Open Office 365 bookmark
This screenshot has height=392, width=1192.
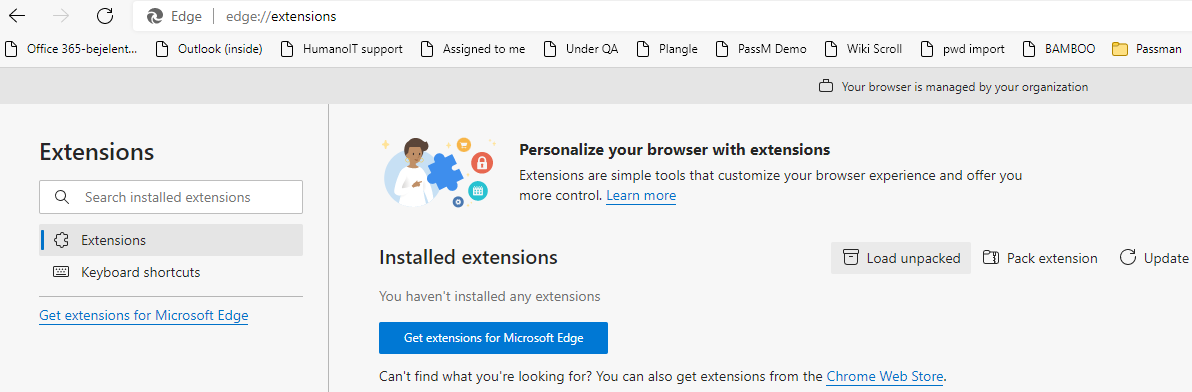pos(71,49)
